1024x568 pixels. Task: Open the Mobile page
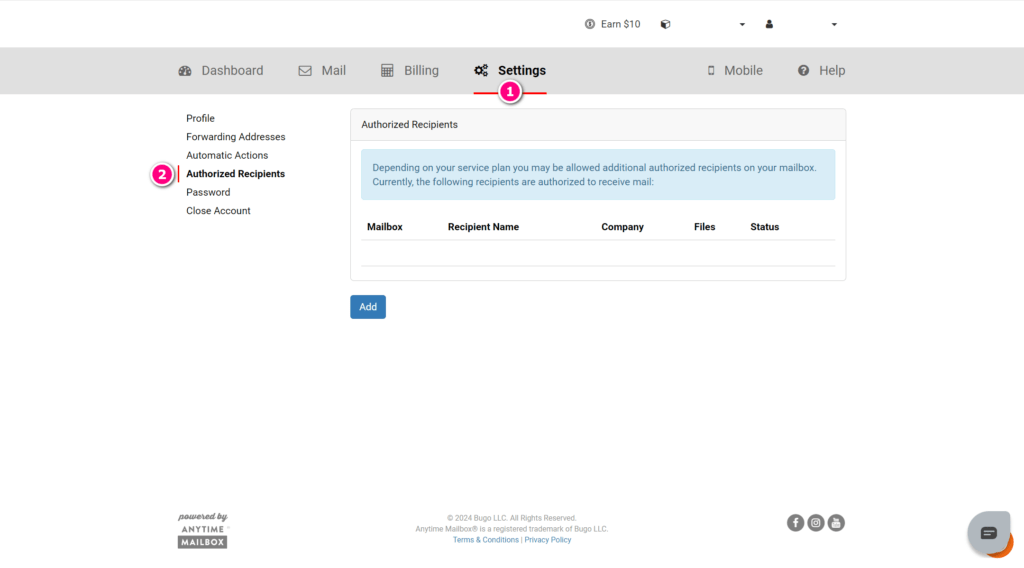734,70
